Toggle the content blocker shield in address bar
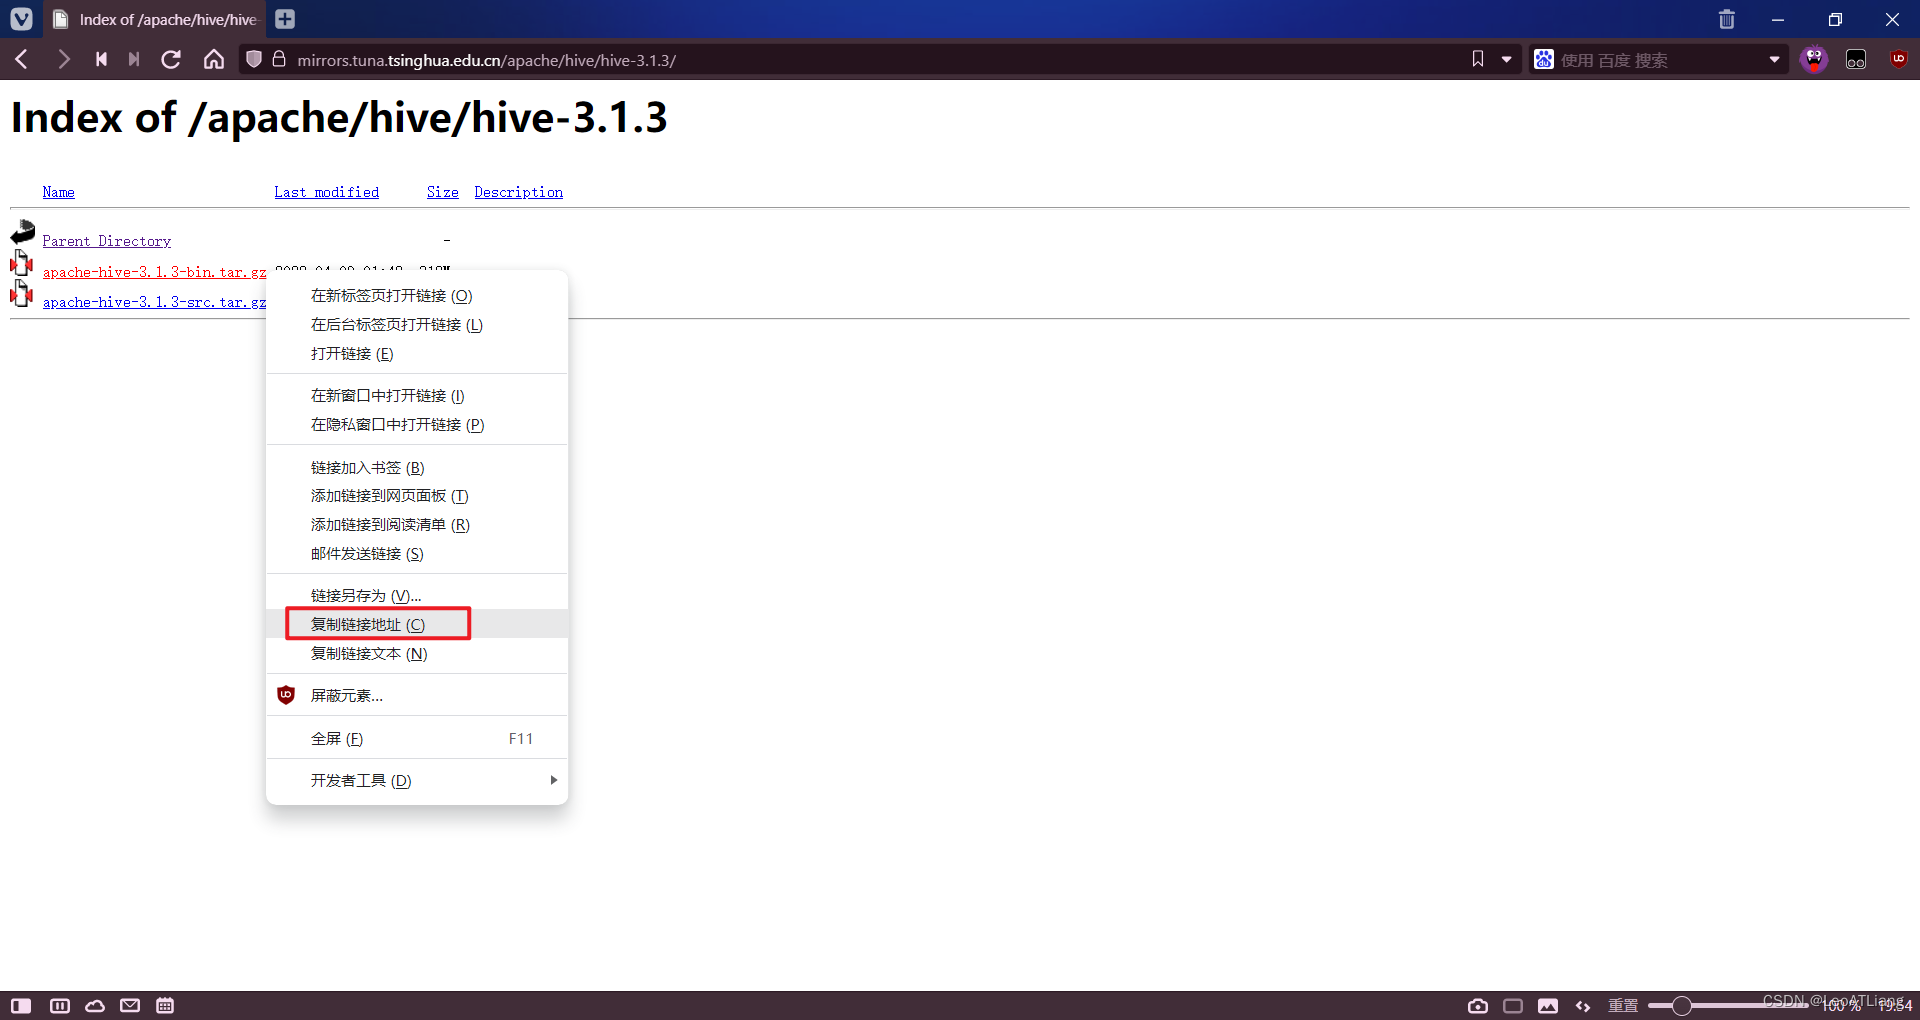Screen dimensions: 1920x1020 [253, 59]
